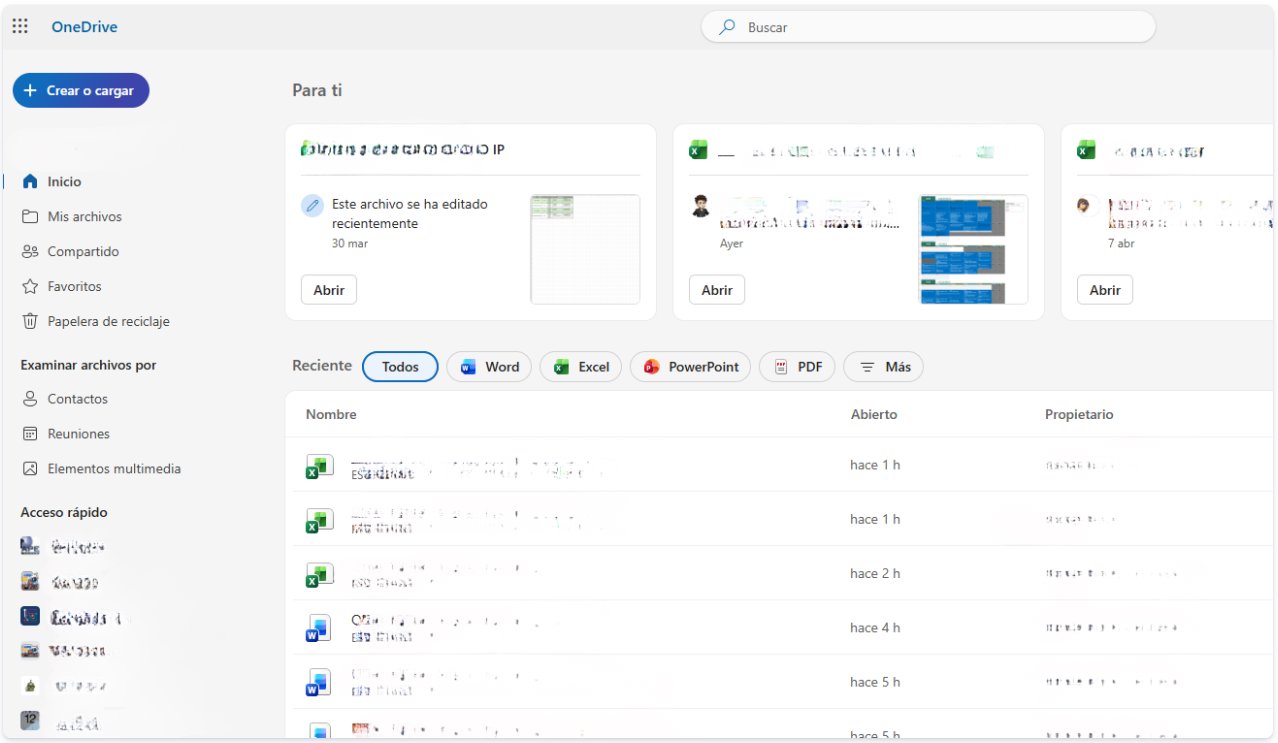Click the first Acceso rápido site icon
Image resolution: width=1278 pixels, height=743 pixels.
30,546
